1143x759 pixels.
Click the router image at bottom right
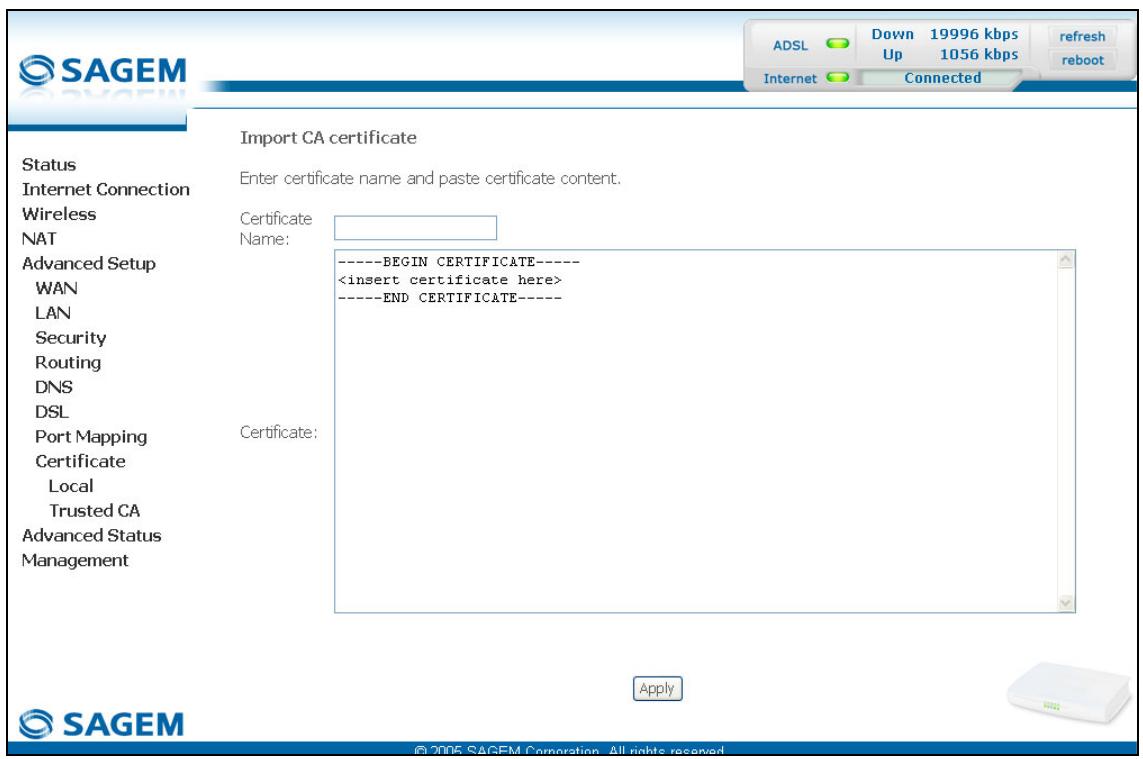pos(1068,692)
